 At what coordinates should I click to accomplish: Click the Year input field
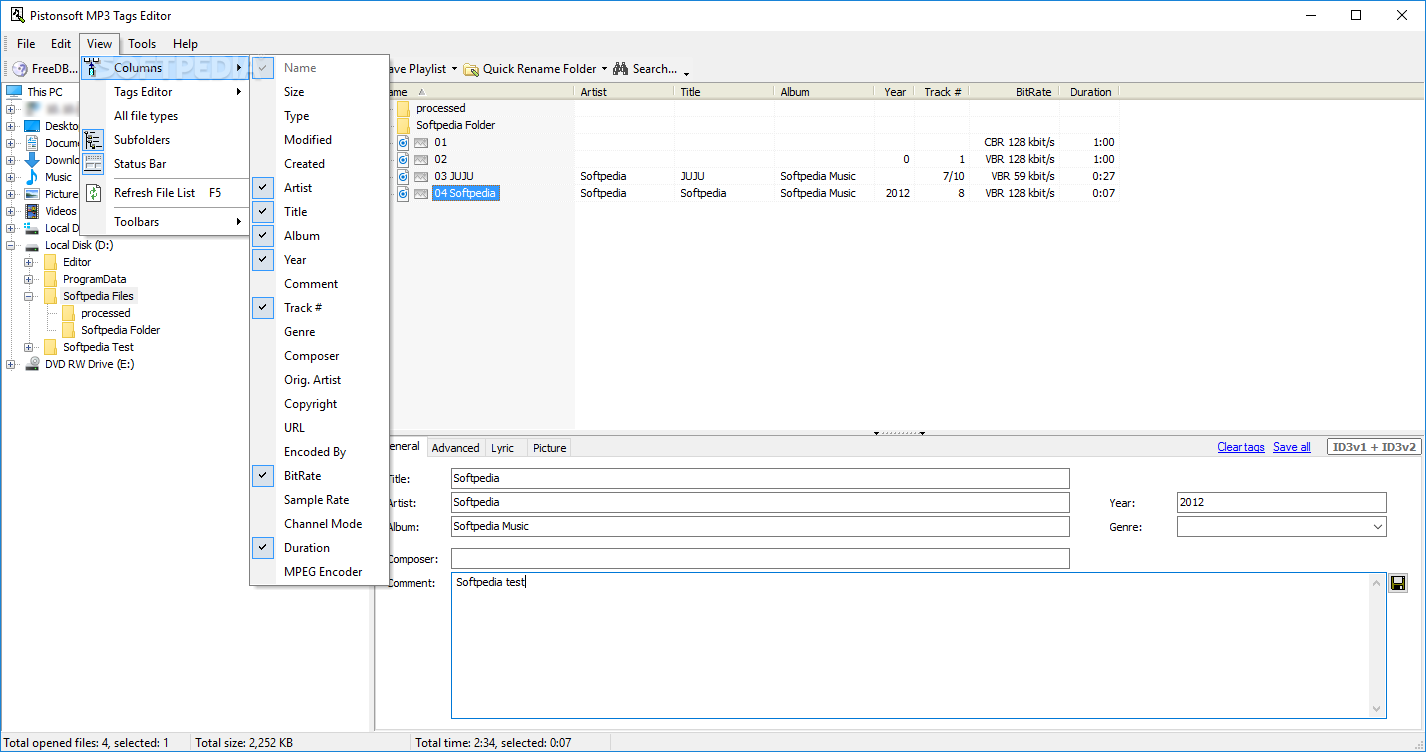tap(1282, 503)
